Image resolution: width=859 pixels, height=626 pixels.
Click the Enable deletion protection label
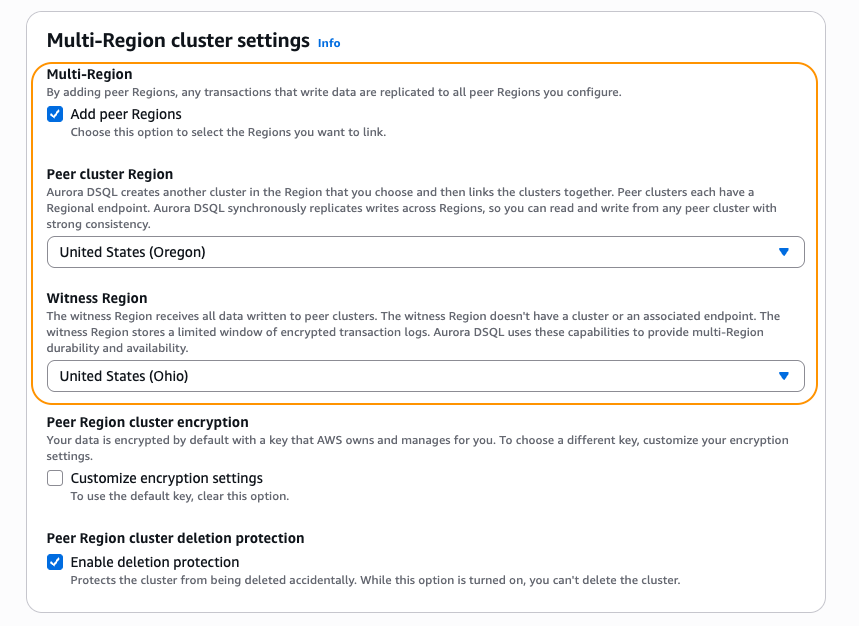coord(154,562)
